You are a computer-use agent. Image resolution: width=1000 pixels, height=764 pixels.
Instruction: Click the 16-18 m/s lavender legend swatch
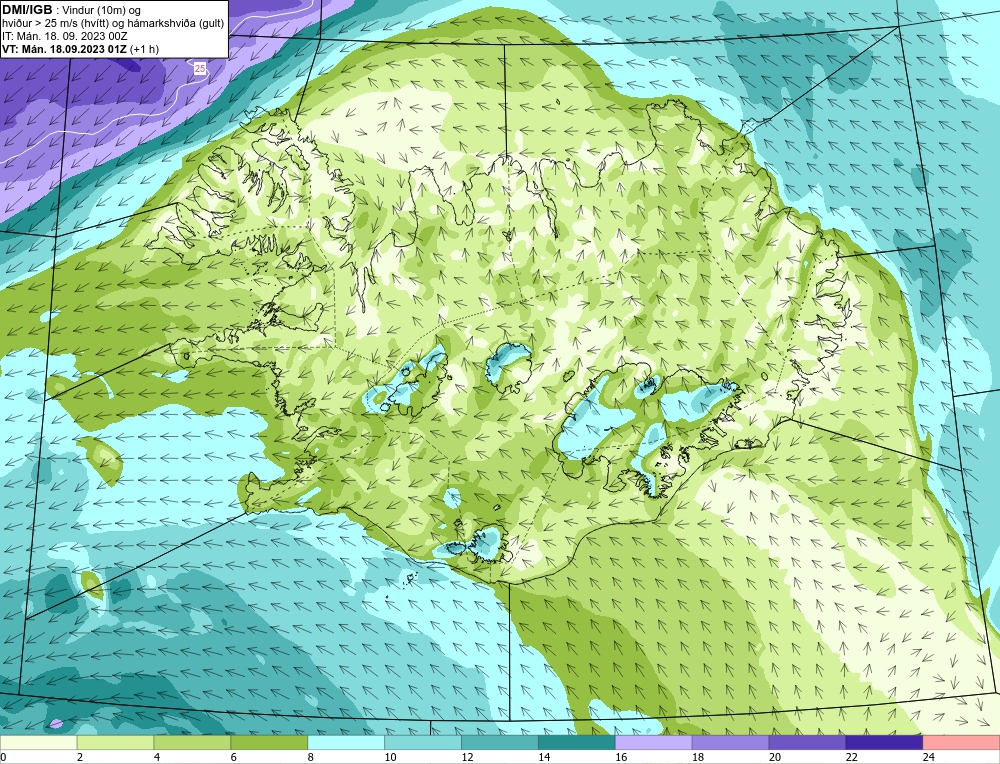654,742
